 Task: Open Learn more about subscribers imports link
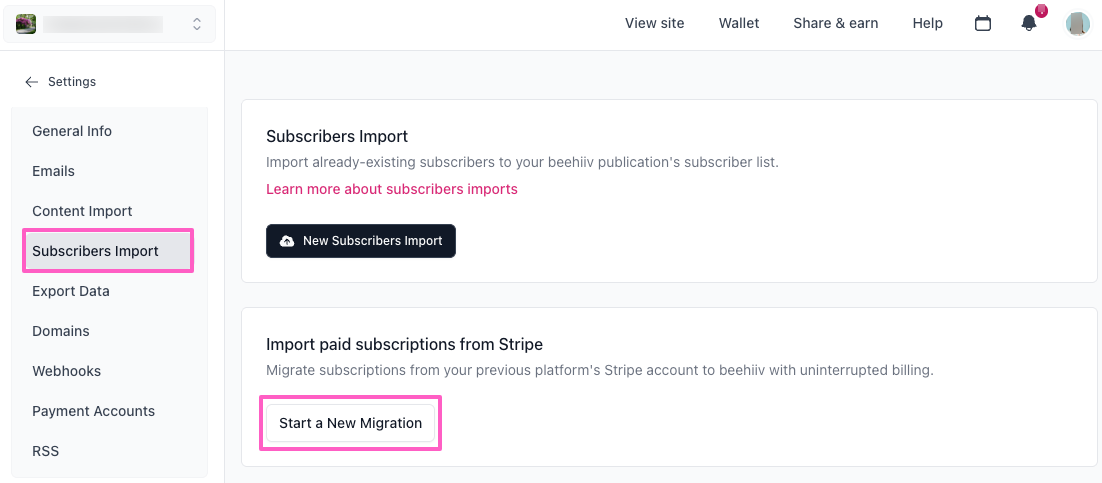point(392,189)
